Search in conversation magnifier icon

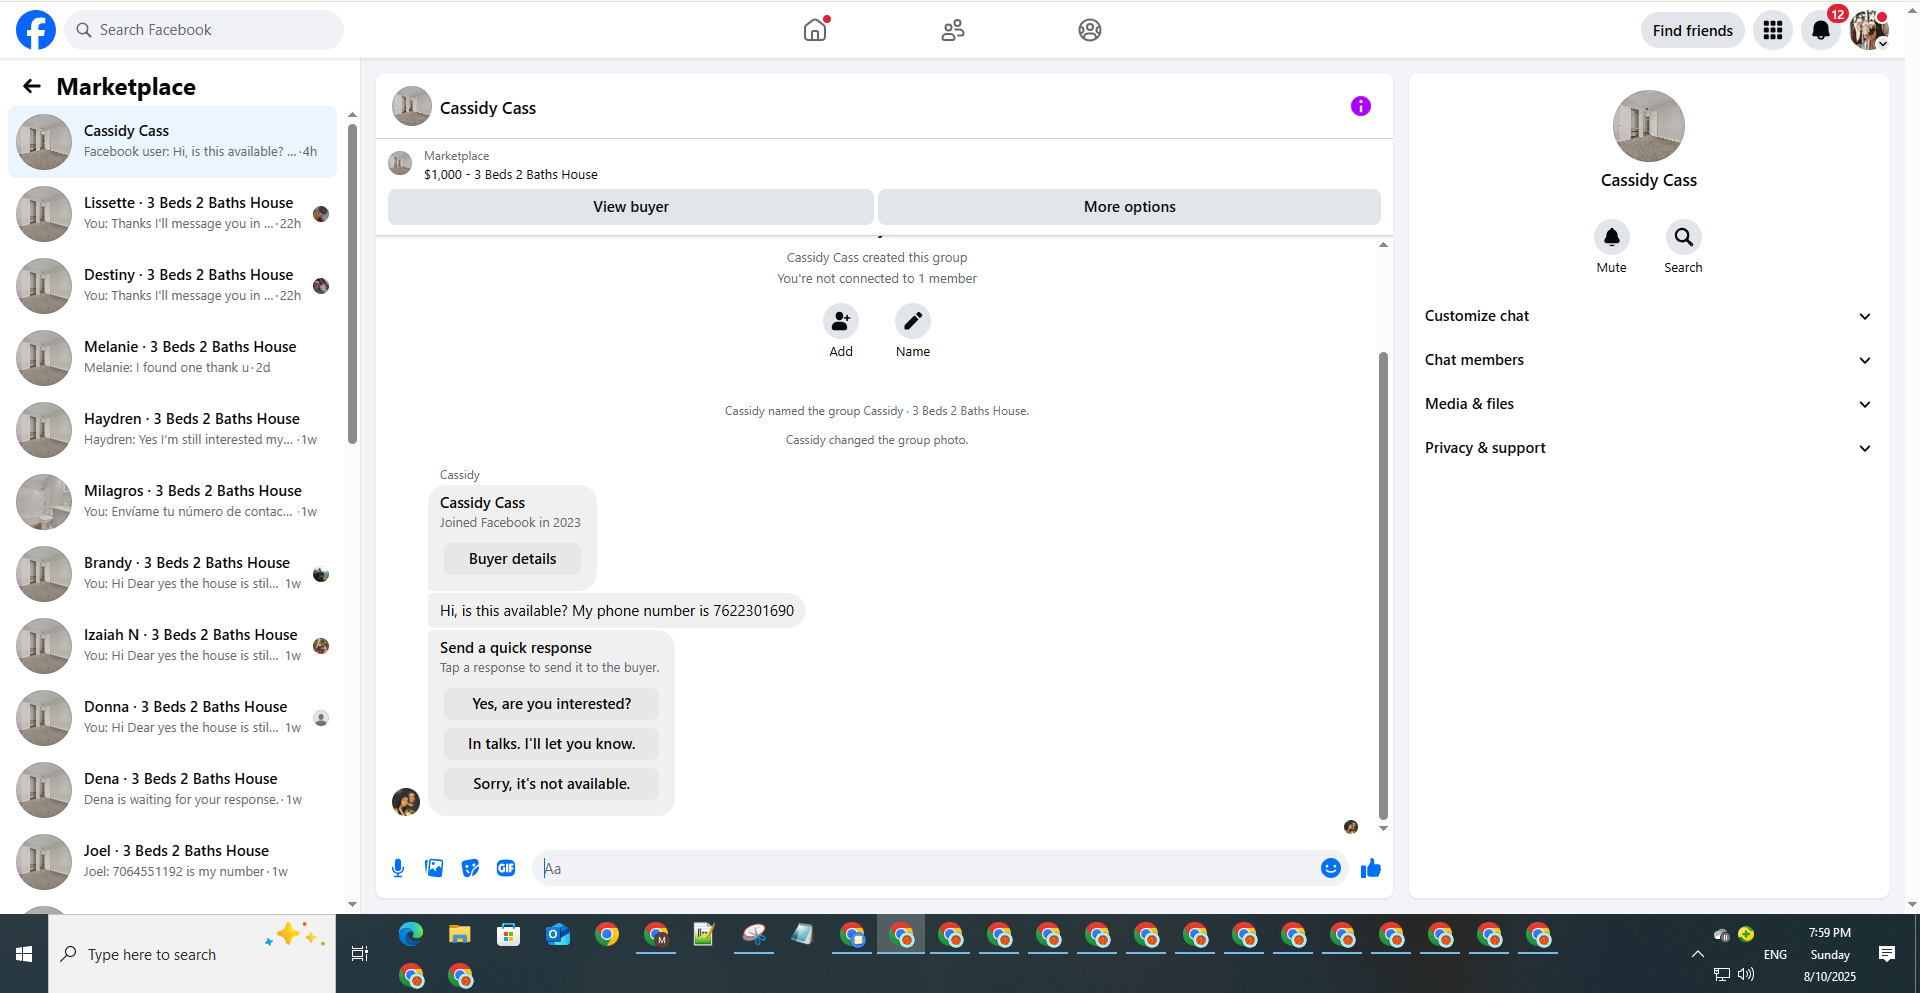pyautogui.click(x=1684, y=237)
